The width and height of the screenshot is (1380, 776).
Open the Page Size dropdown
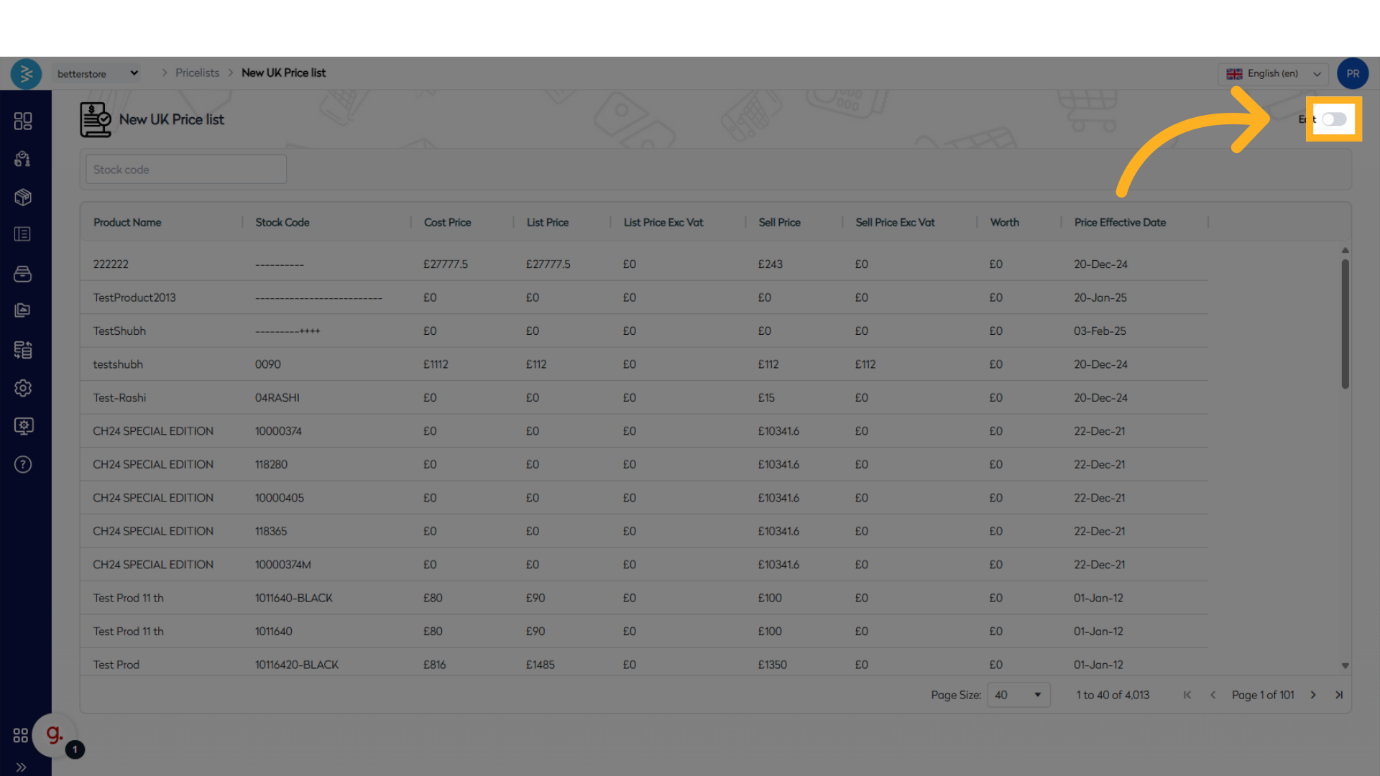coord(1018,695)
